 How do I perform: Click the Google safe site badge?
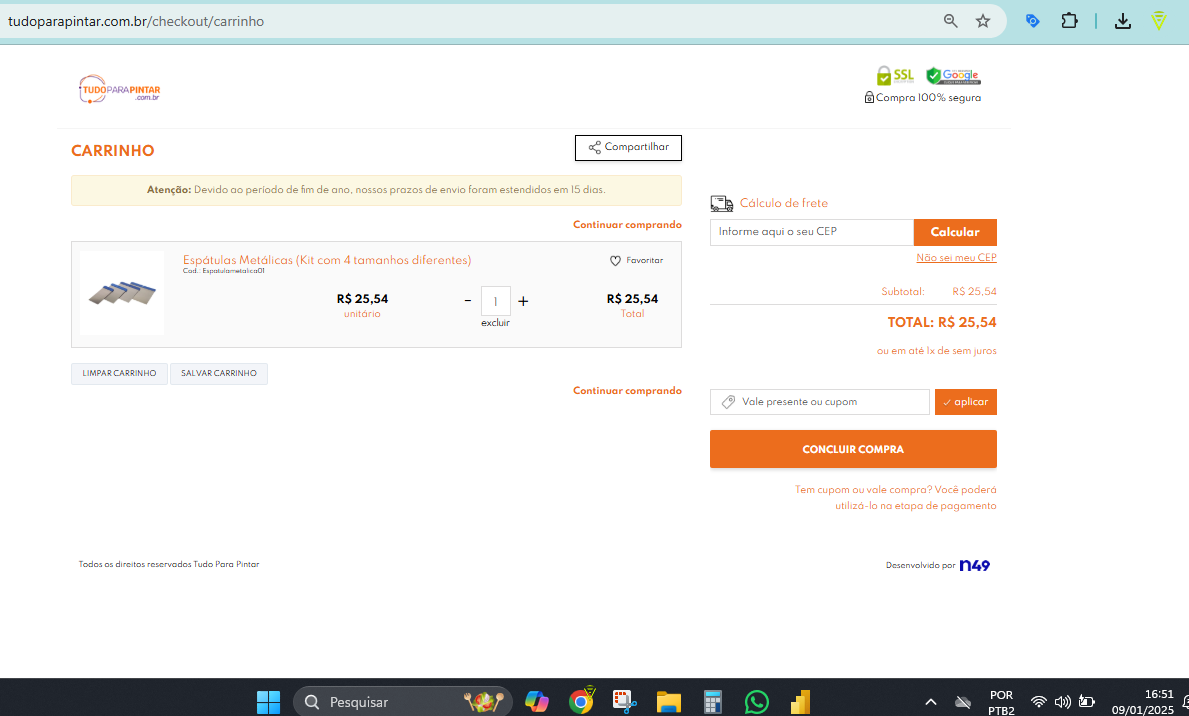pos(952,76)
